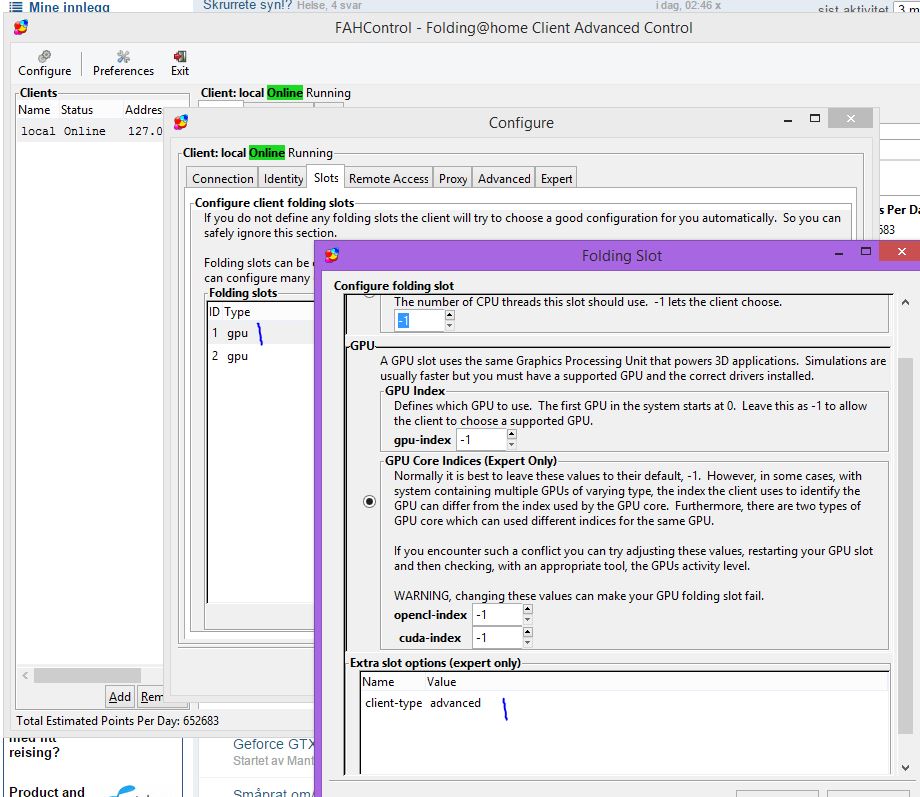Decrease the CPU threads value
920x797 pixels.
pos(449,326)
